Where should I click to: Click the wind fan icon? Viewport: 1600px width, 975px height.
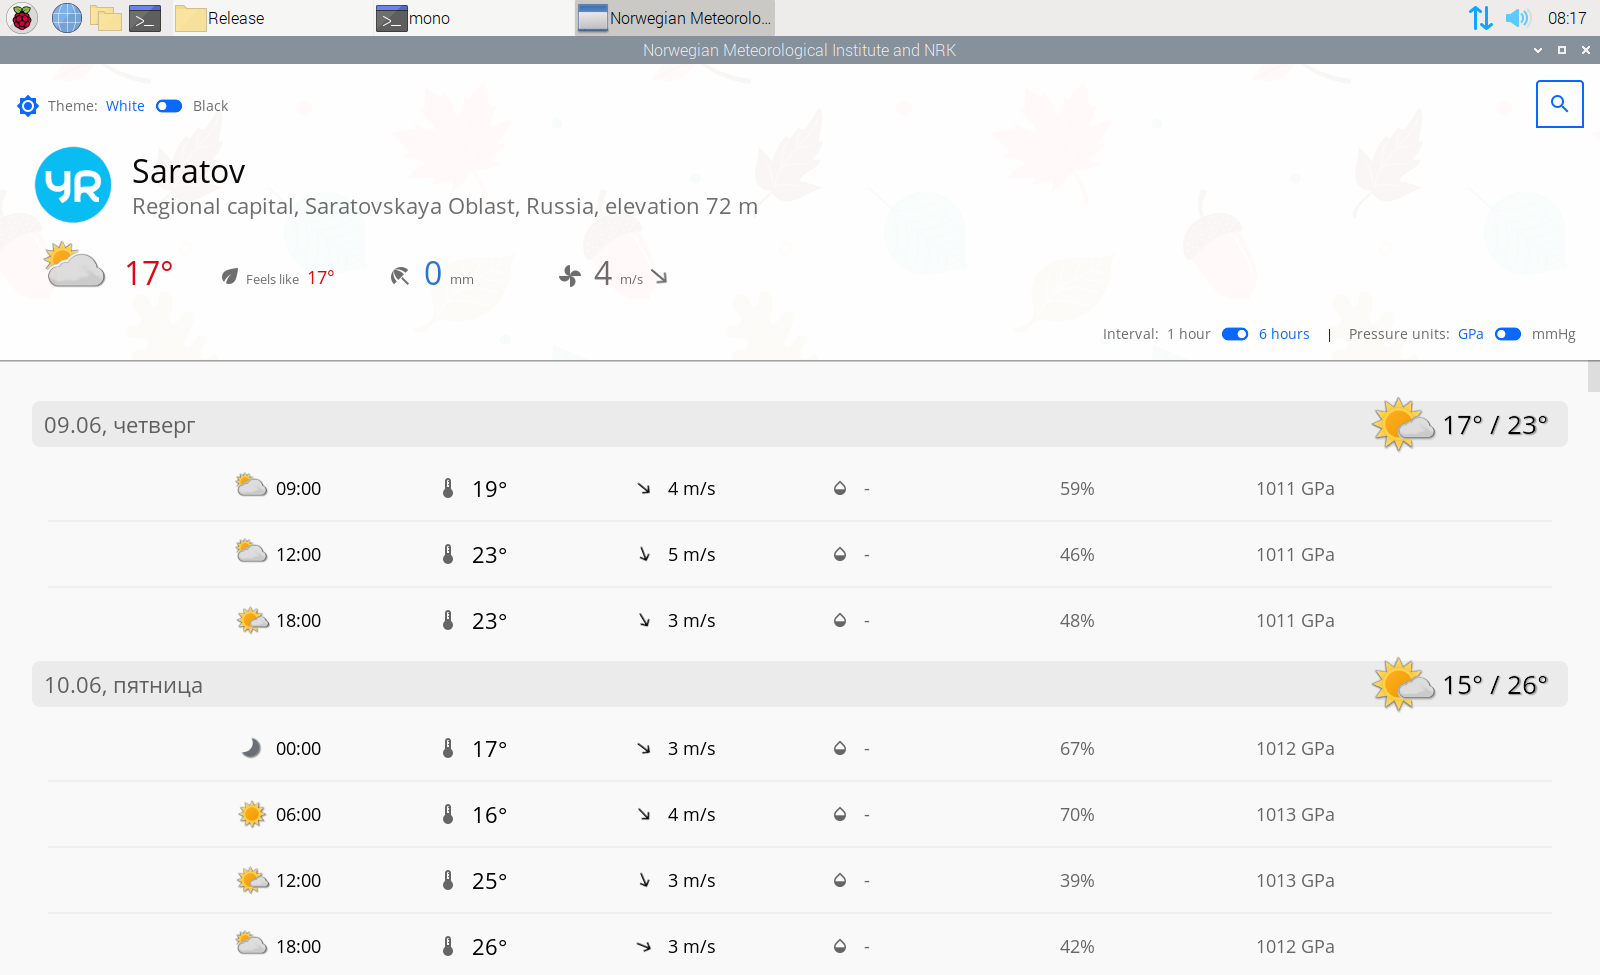570,275
